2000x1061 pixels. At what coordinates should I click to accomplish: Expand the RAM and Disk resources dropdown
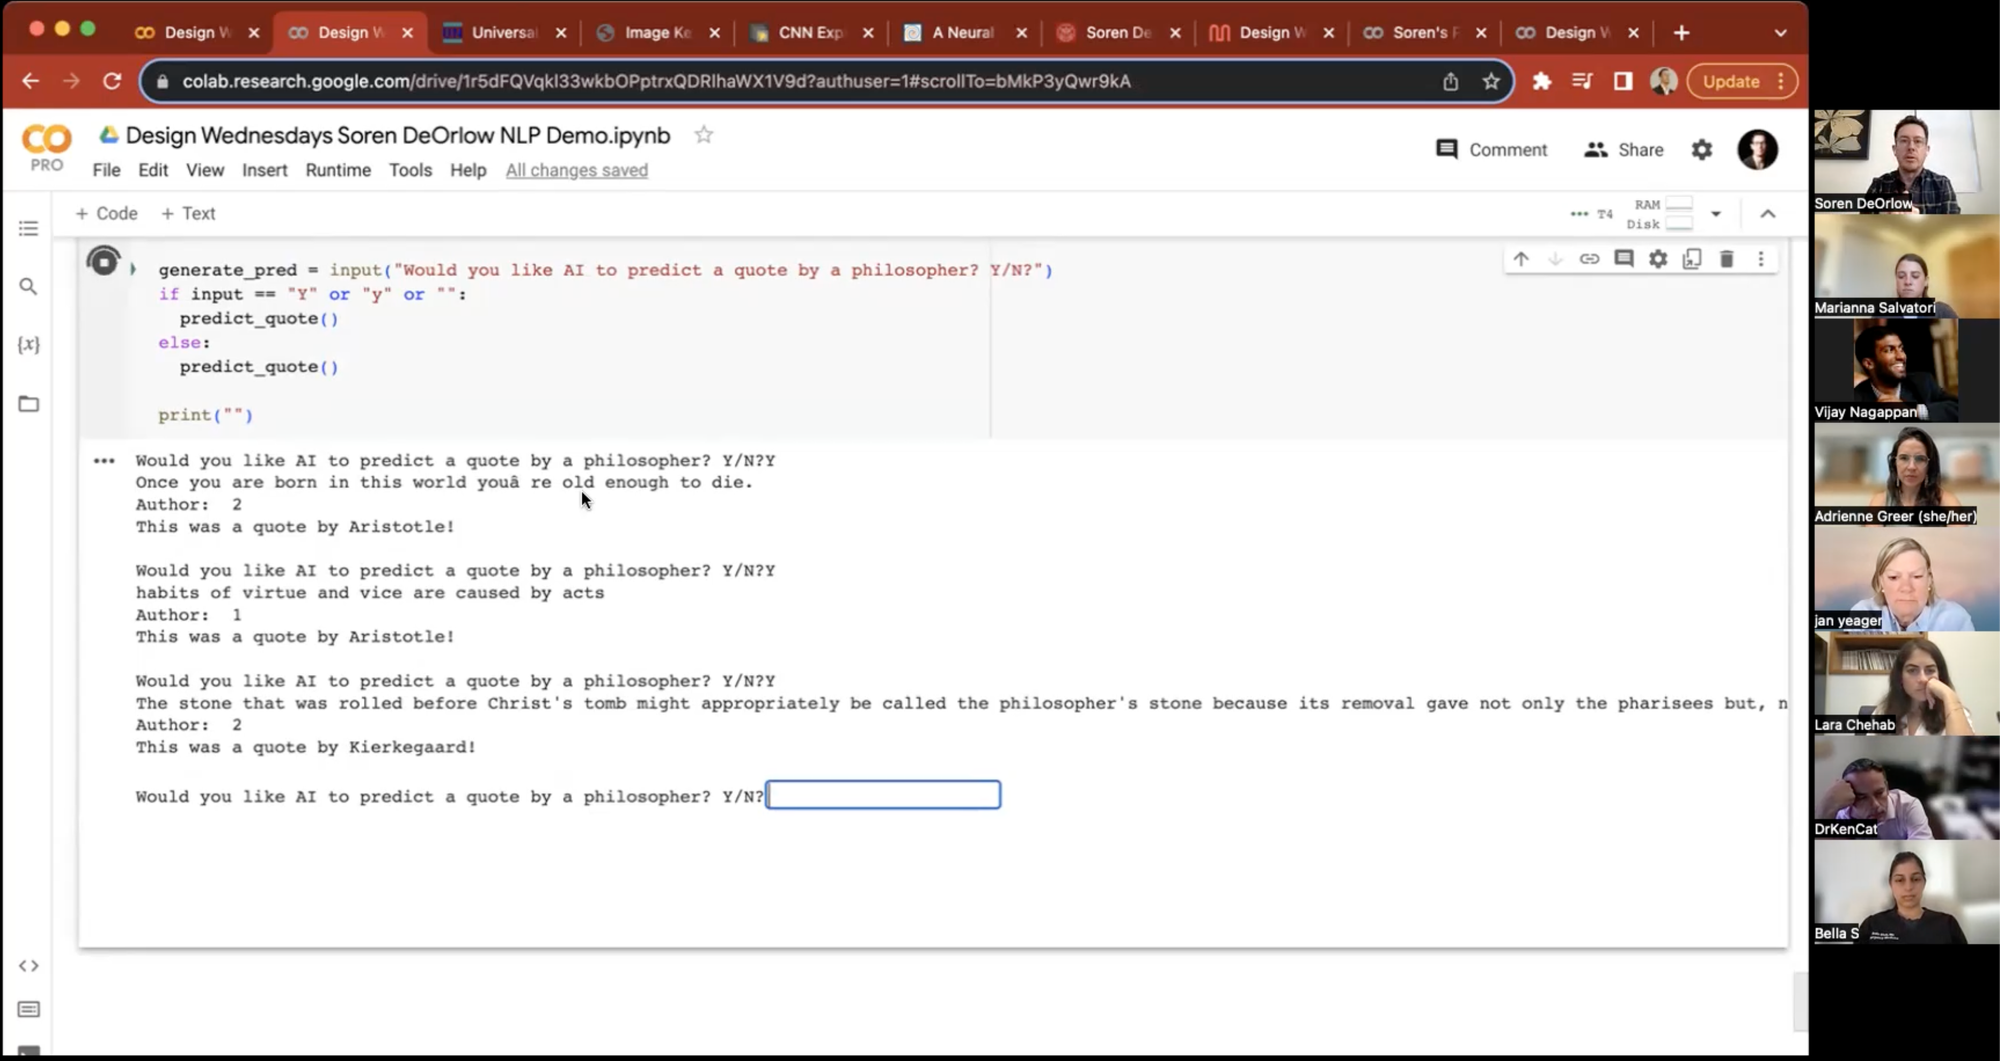(1716, 214)
